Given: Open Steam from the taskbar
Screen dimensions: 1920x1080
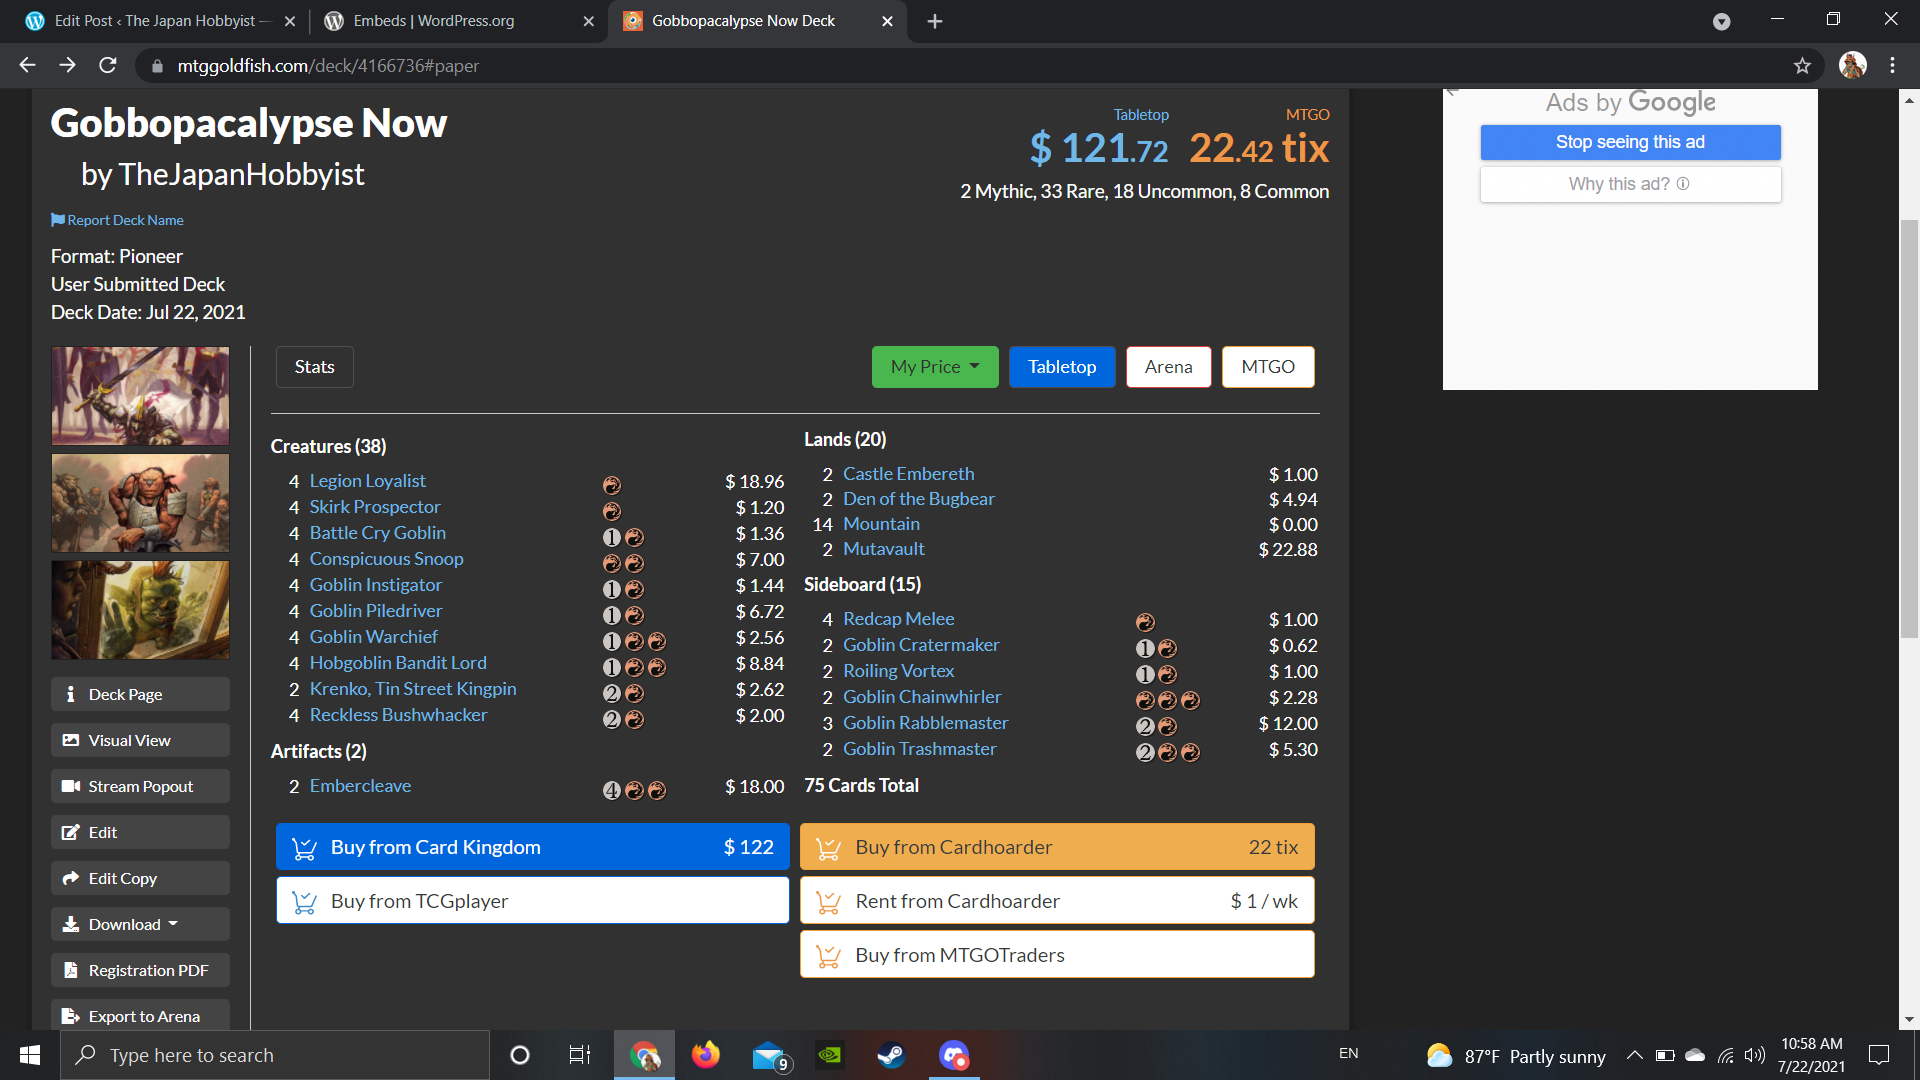Looking at the screenshot, I should 890,1055.
